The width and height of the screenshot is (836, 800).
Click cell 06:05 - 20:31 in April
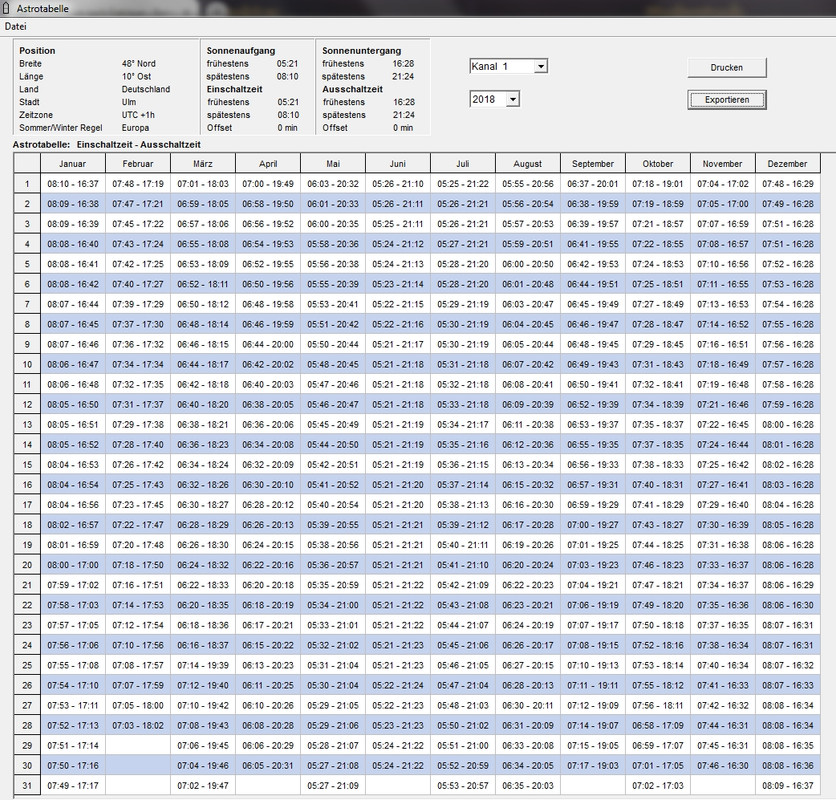pos(268,765)
